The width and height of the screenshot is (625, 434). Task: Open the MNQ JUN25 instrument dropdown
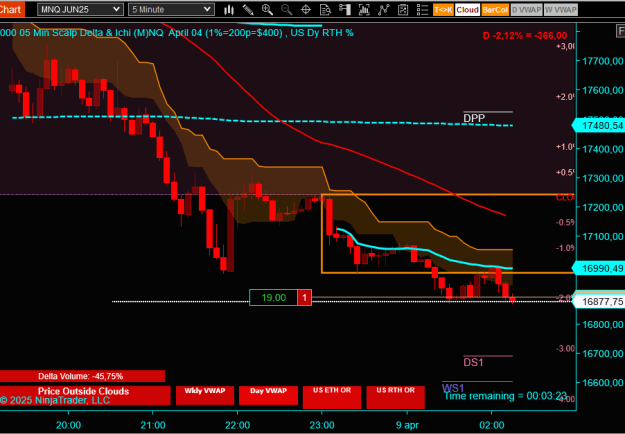pos(80,9)
